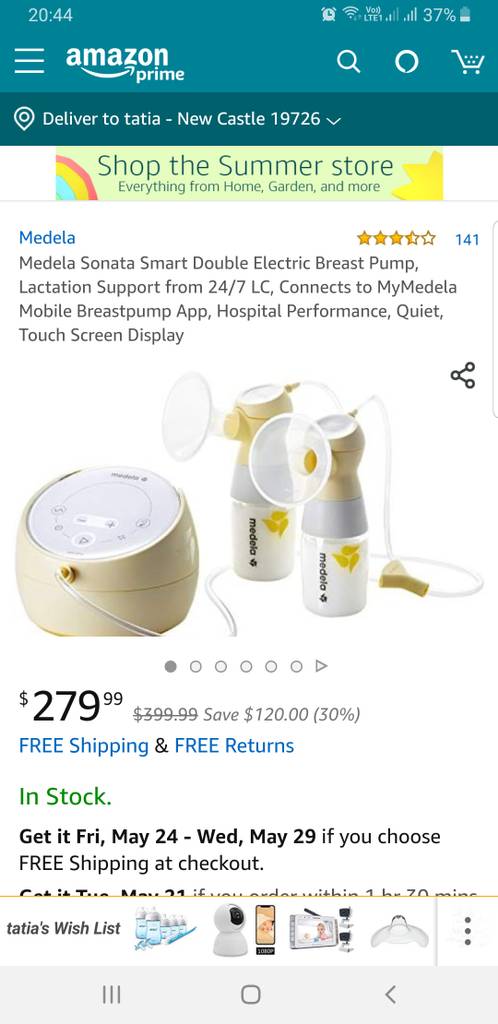Tap the share icon beside product image
Viewport: 498px width, 1024px height.
463,376
